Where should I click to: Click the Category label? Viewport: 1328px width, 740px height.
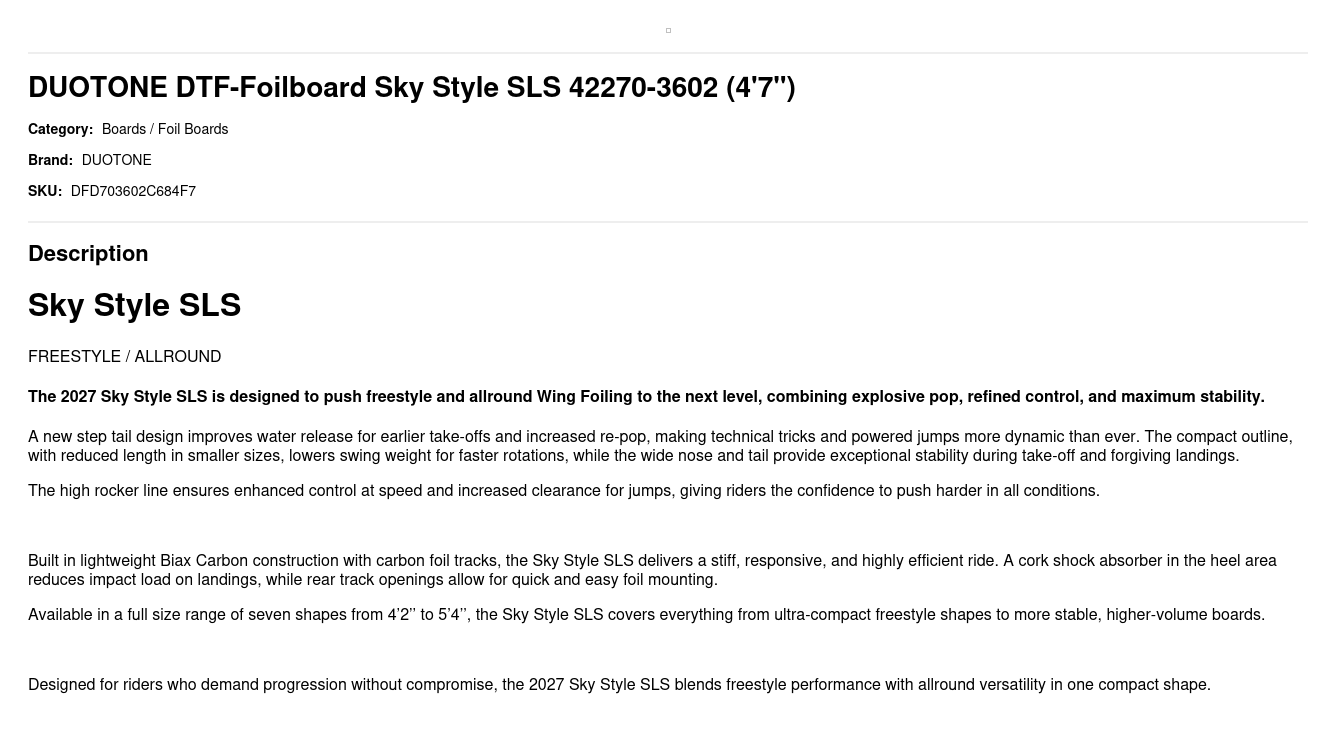pos(60,129)
